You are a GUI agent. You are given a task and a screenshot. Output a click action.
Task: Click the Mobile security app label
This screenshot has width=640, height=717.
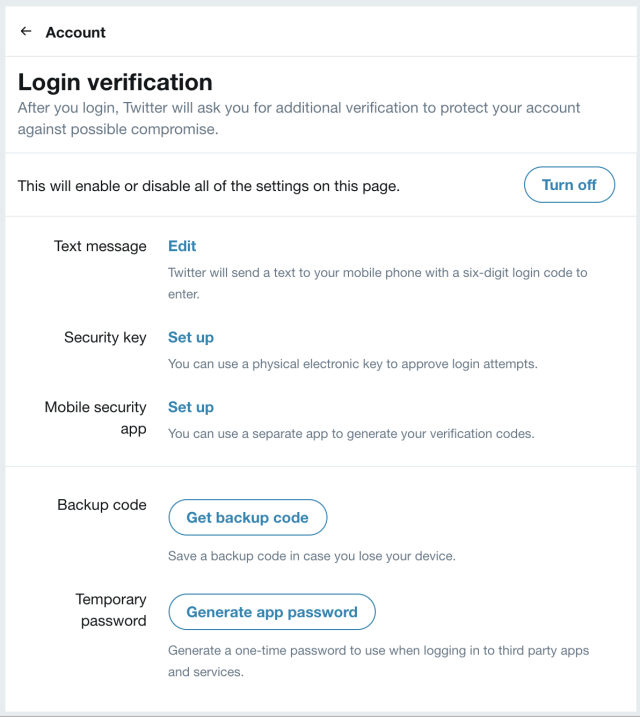coord(96,418)
